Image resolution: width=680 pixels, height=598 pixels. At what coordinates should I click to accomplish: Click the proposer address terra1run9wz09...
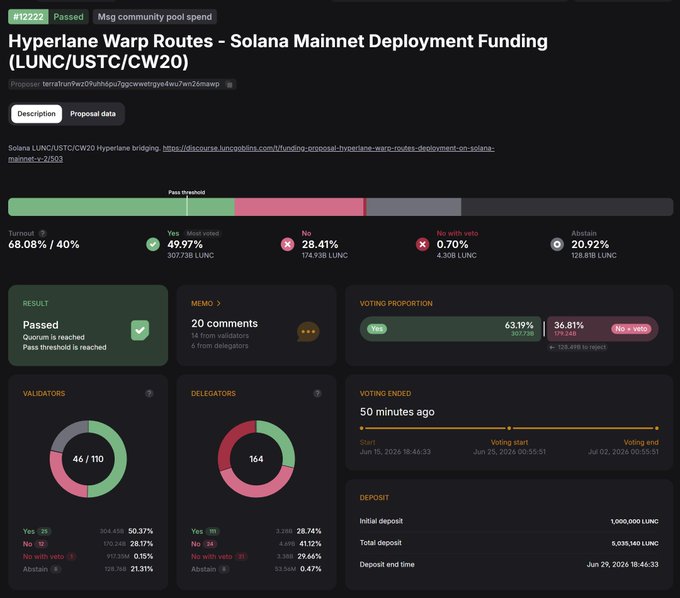tap(131, 84)
